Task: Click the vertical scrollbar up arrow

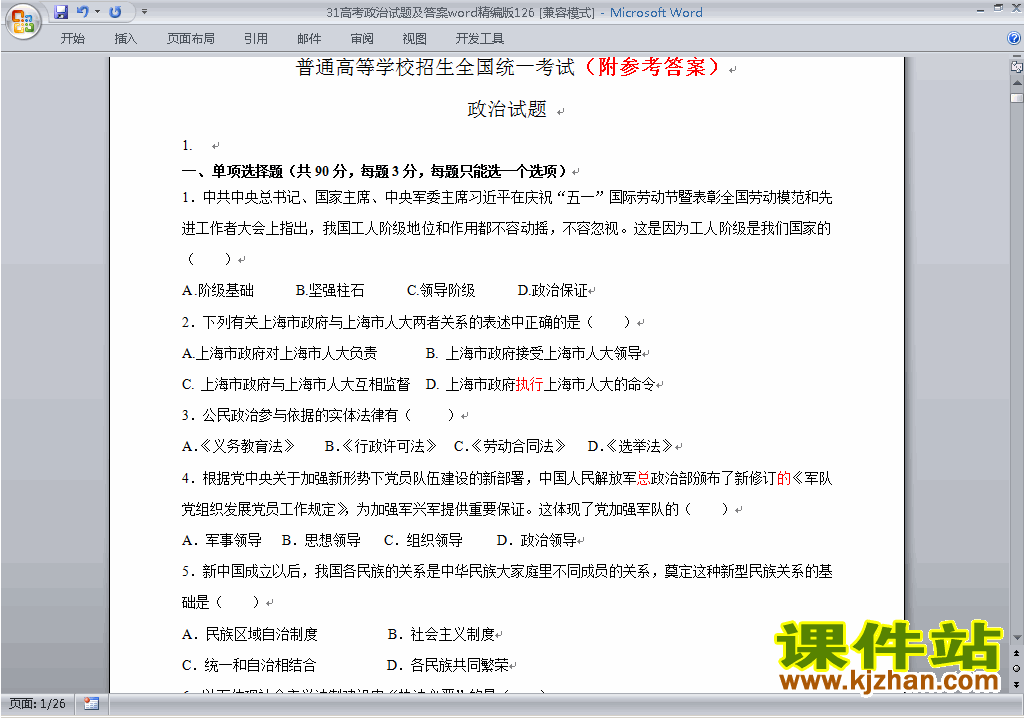Action: pyautogui.click(x=1016, y=83)
